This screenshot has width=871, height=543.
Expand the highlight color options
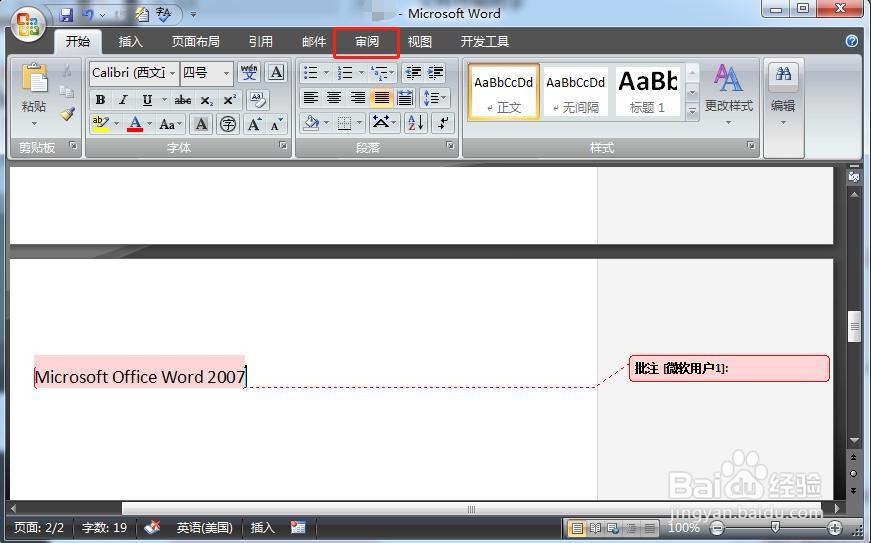[x=116, y=123]
